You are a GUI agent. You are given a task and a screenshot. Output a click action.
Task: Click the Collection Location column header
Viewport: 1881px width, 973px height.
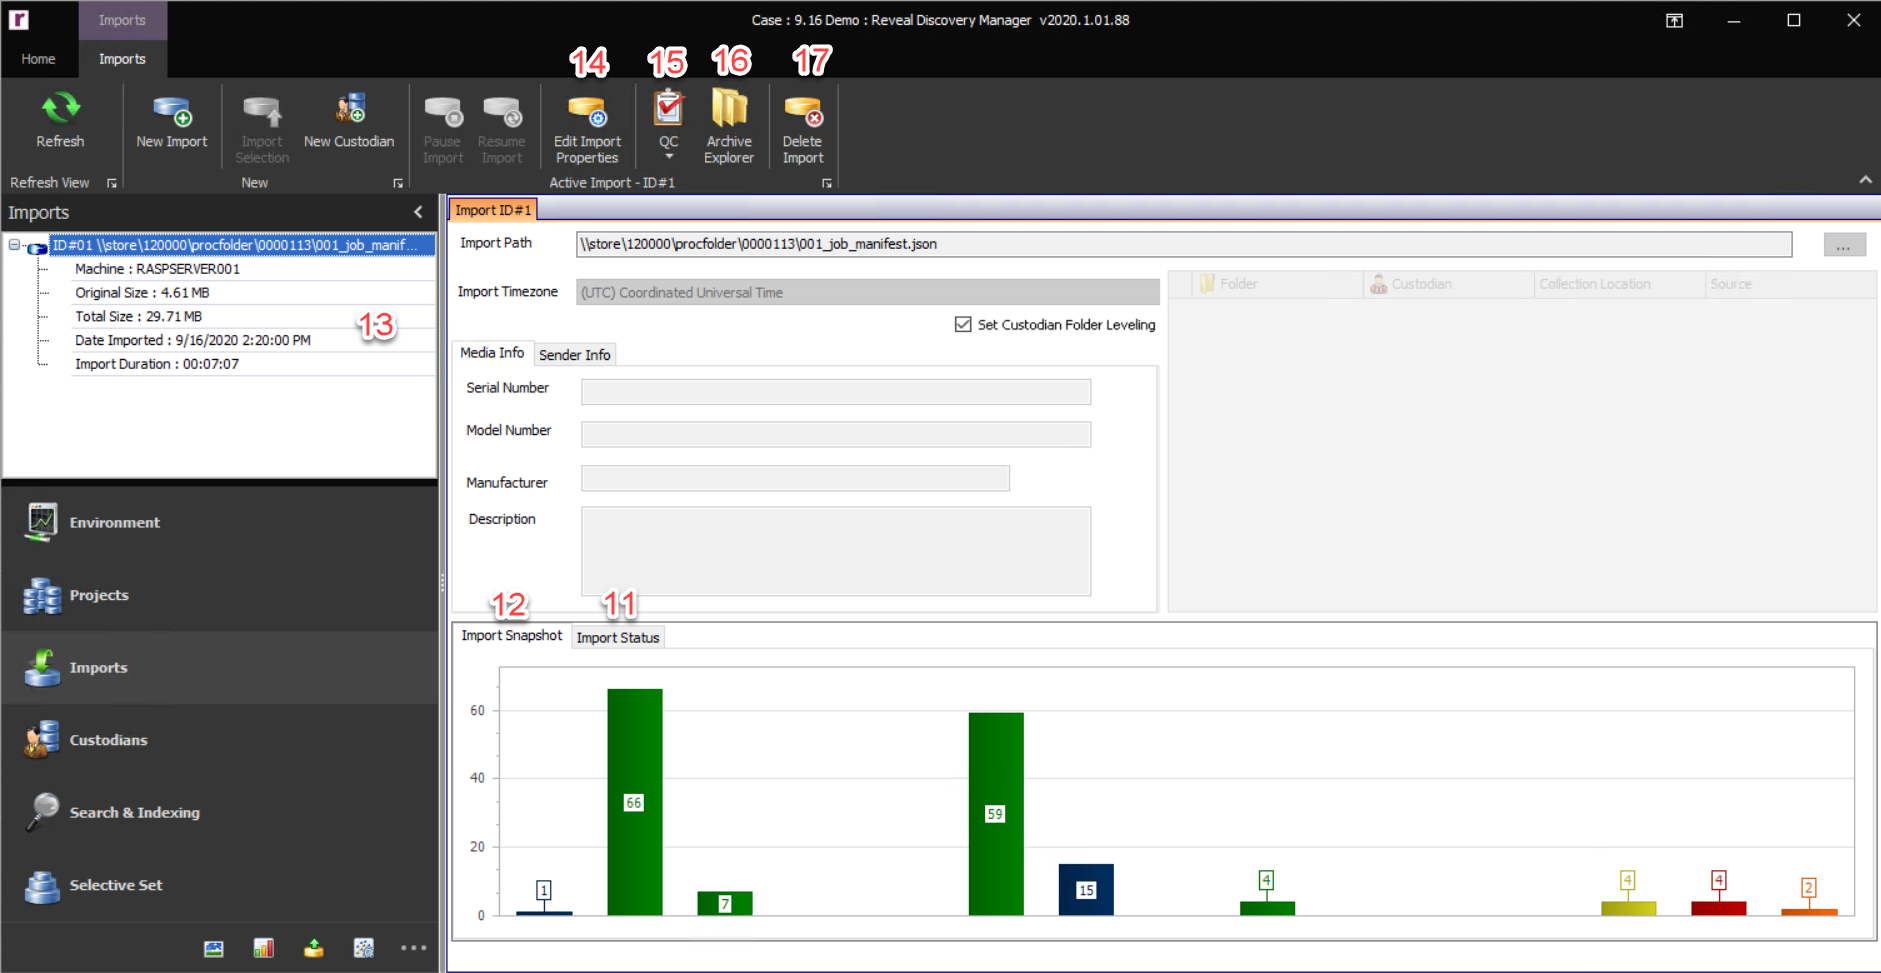pyautogui.click(x=1619, y=284)
